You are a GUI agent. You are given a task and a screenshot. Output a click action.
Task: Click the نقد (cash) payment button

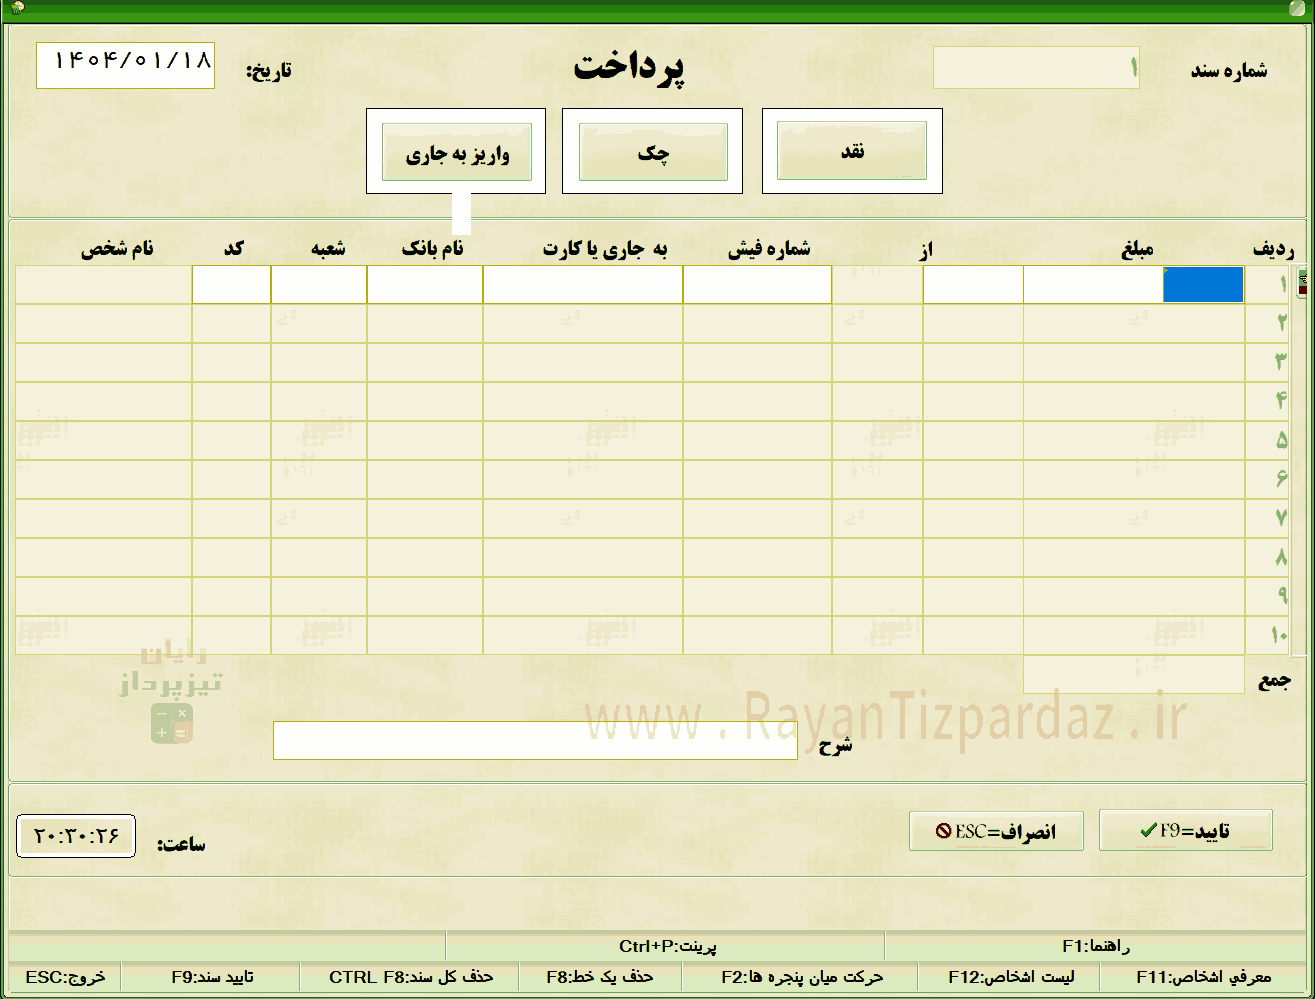point(852,151)
